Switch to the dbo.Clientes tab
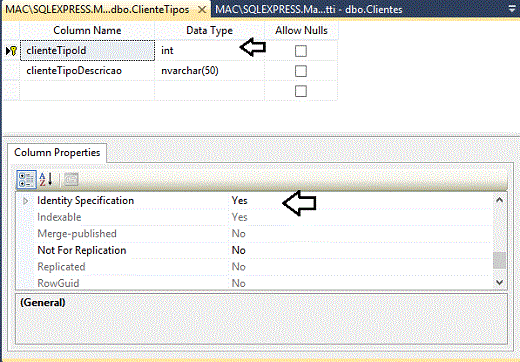The image size is (520, 362). 309,10
